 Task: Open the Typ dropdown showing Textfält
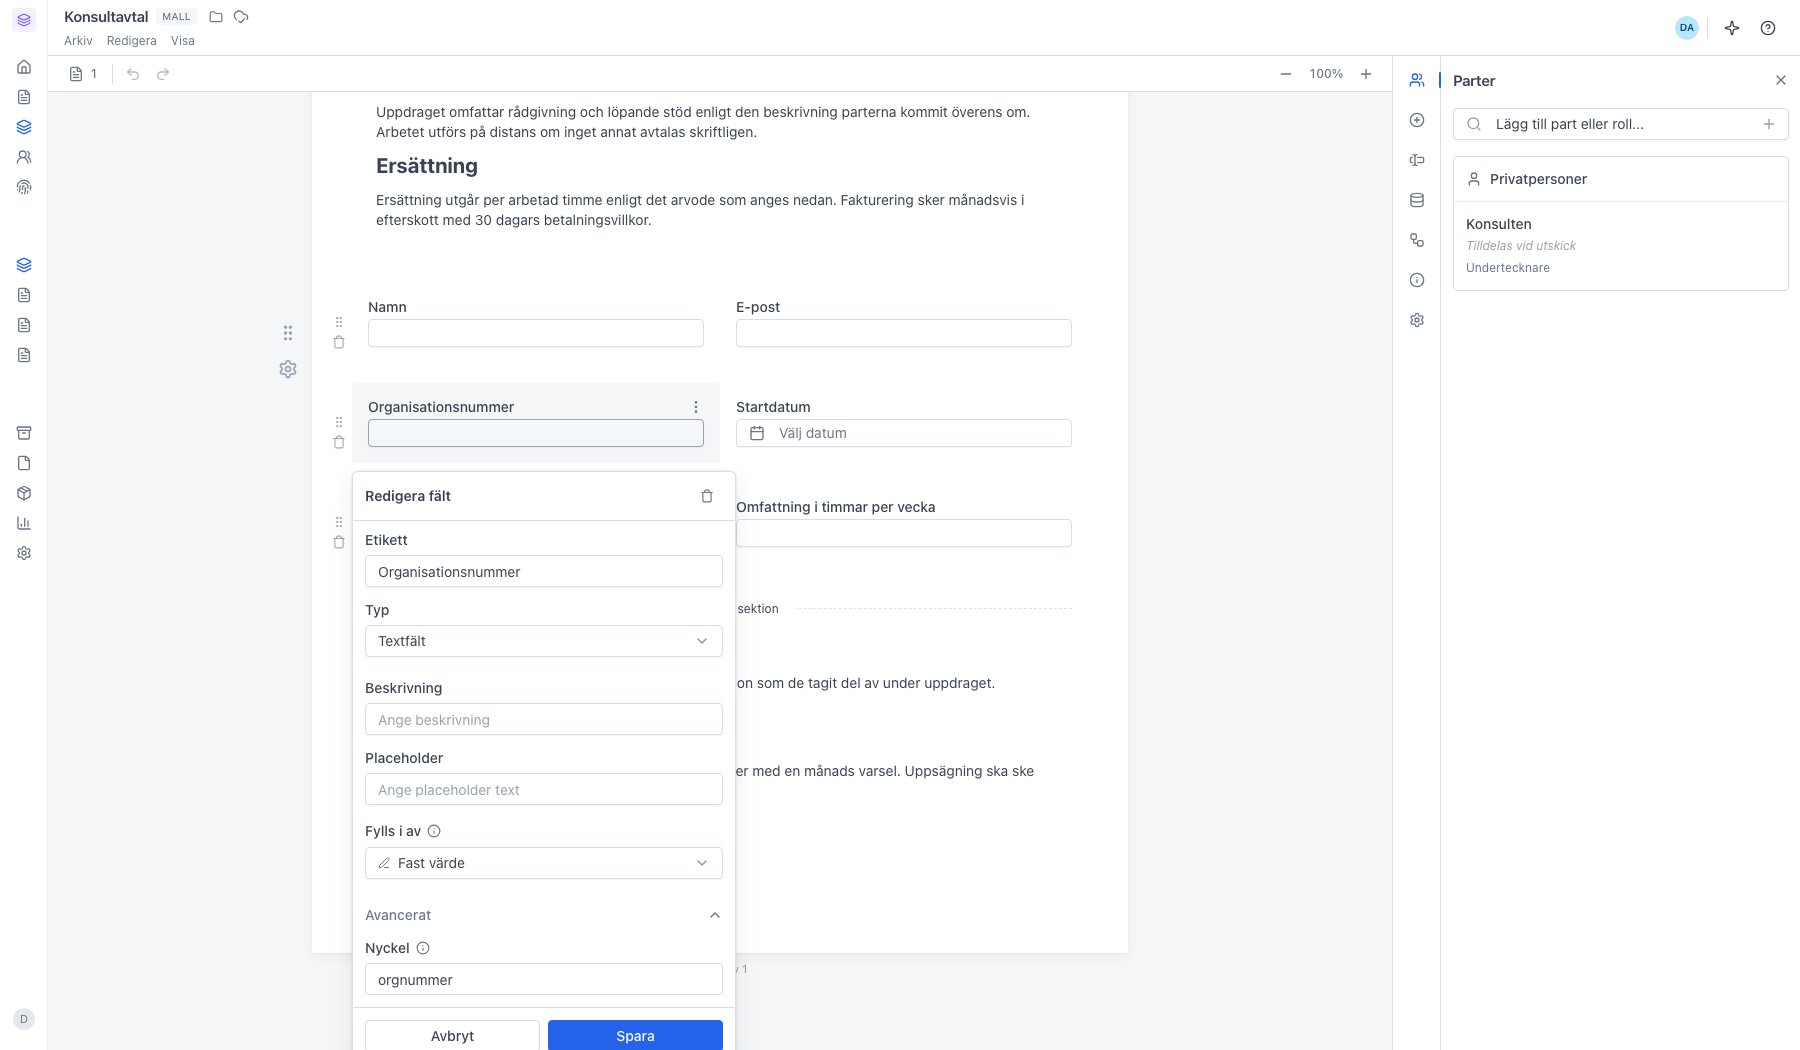(544, 641)
